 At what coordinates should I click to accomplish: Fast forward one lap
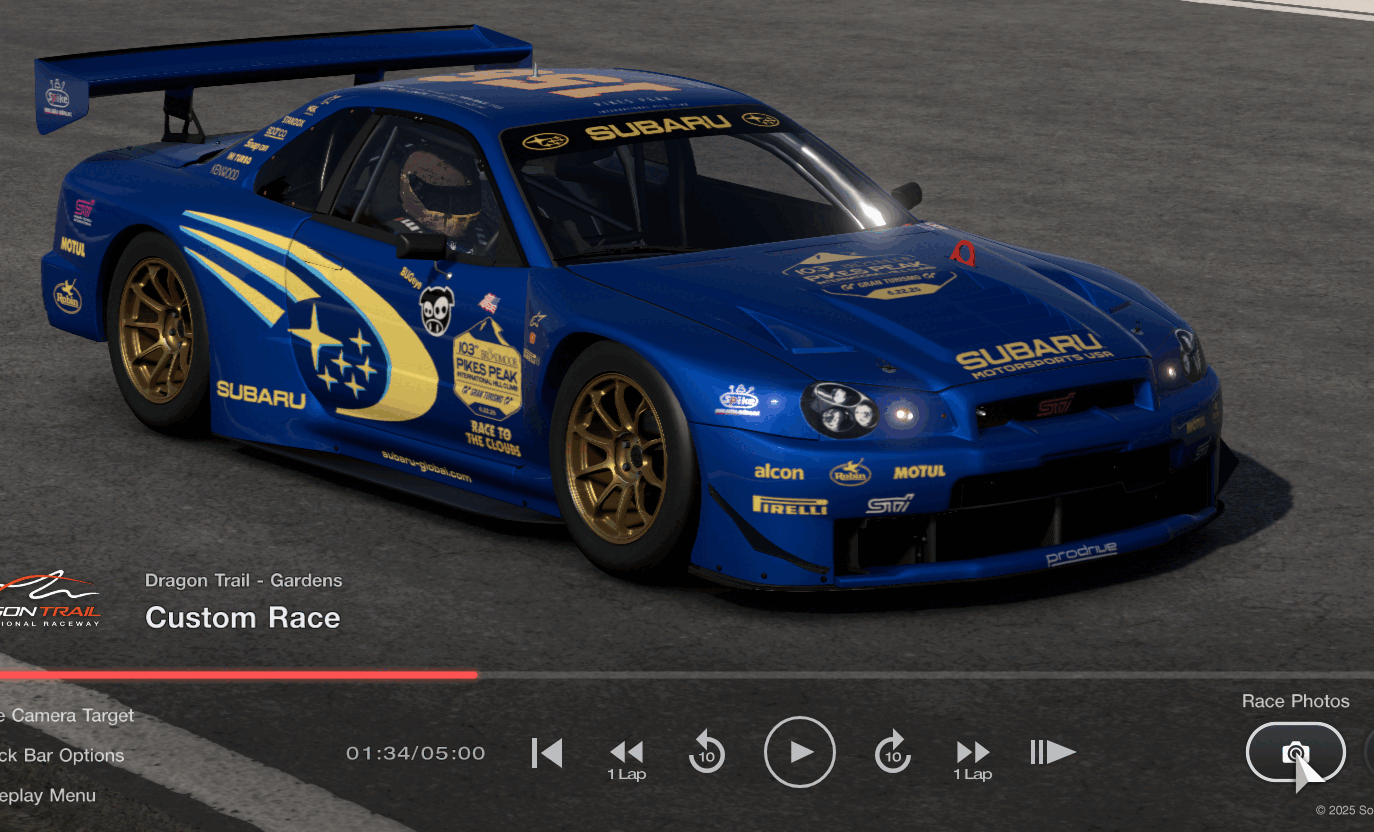coord(972,759)
